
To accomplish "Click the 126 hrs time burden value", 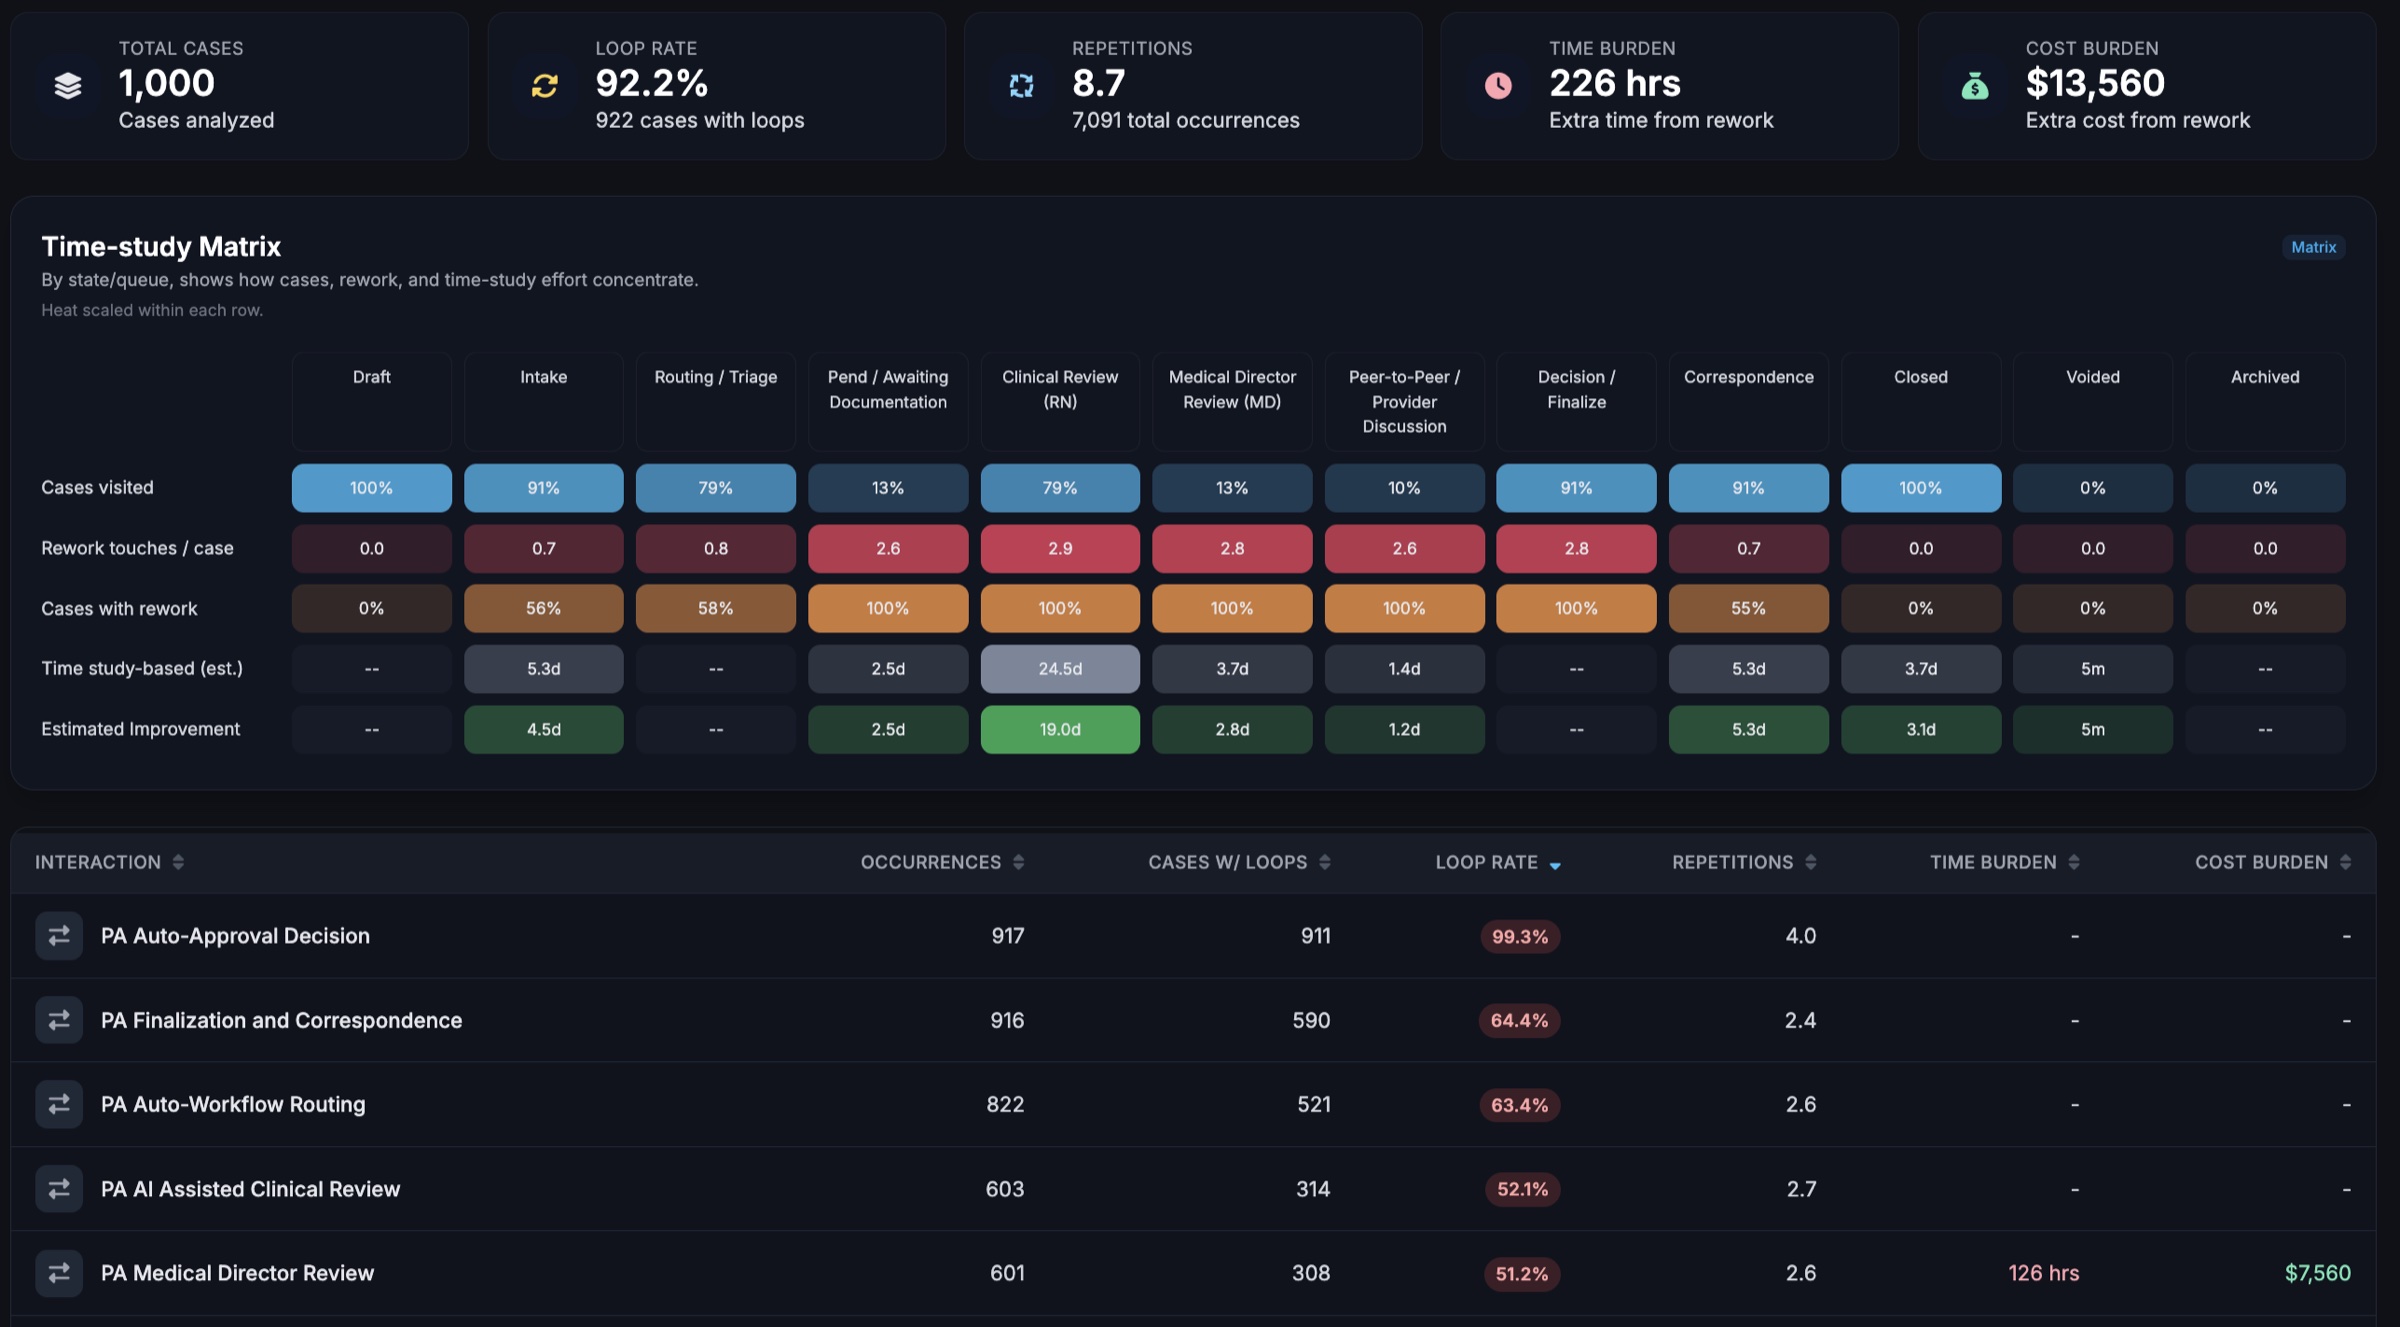I will pos(2043,1273).
